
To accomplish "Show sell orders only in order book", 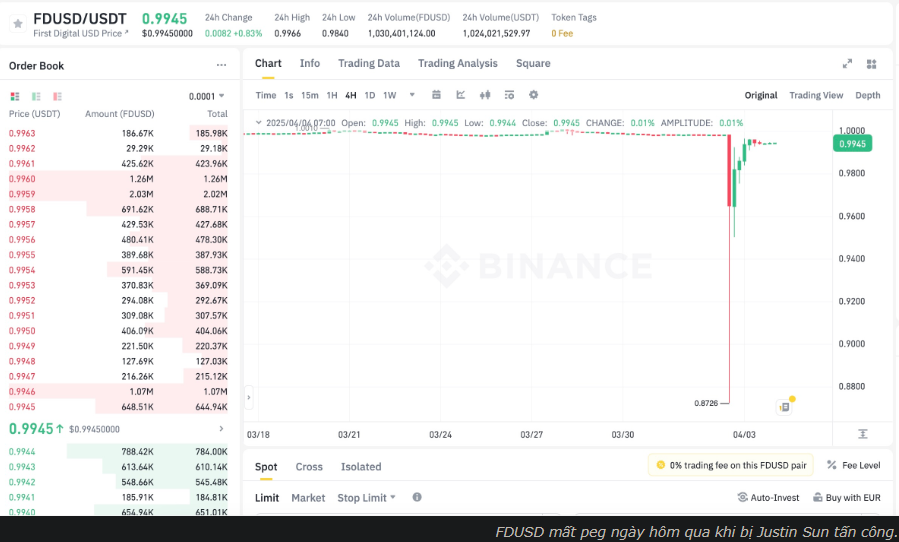I will click(x=57, y=96).
